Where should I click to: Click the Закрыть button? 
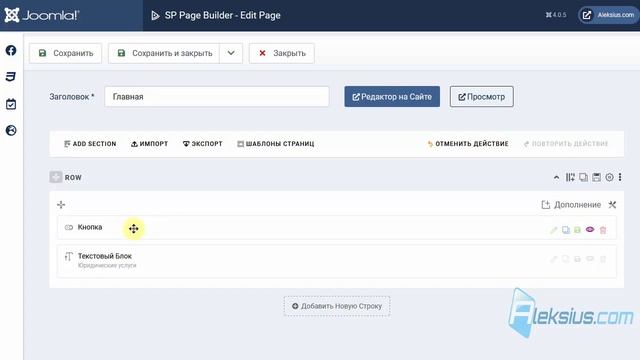pos(282,53)
